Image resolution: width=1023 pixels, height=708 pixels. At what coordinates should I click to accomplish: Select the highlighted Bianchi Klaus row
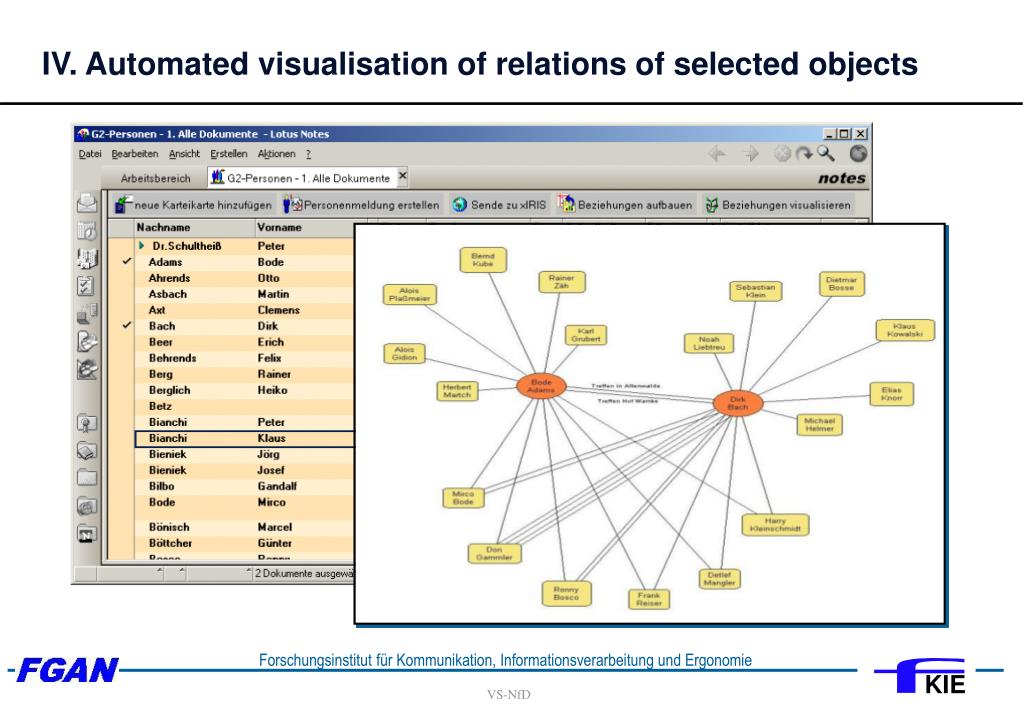click(244, 439)
